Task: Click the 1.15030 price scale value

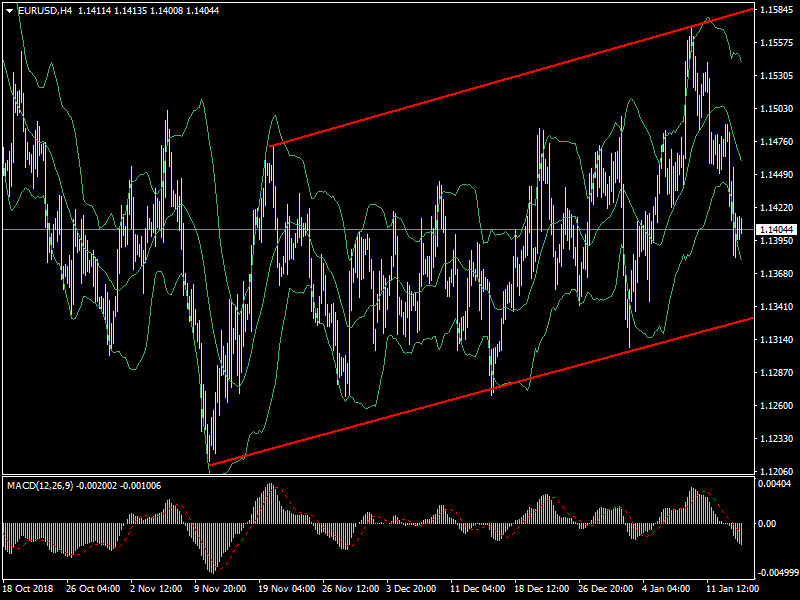Action: (776, 109)
